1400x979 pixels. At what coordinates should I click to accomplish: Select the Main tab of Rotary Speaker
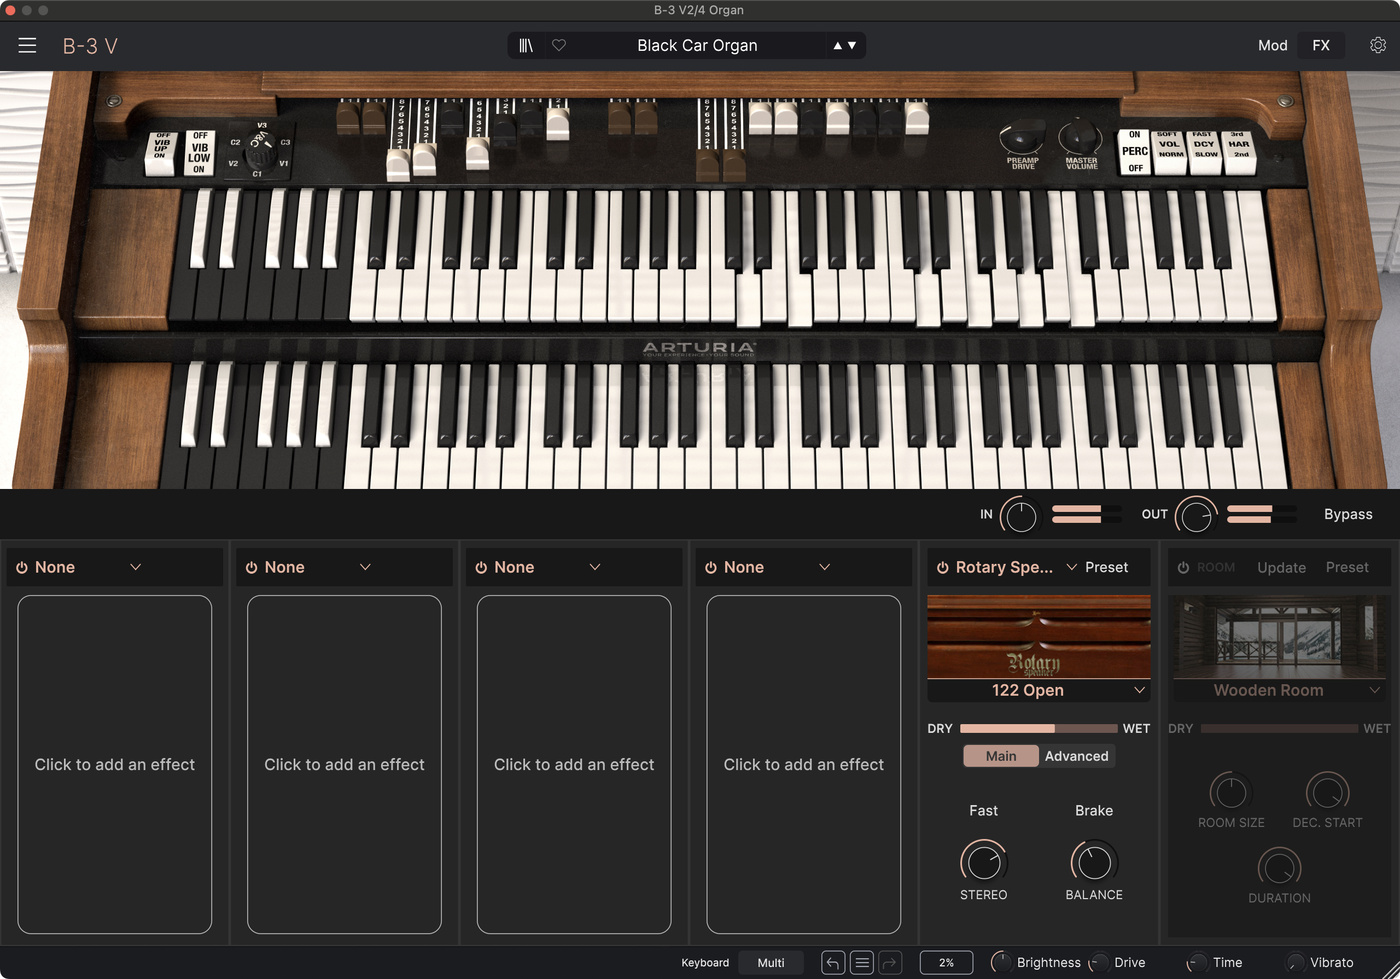click(1001, 756)
